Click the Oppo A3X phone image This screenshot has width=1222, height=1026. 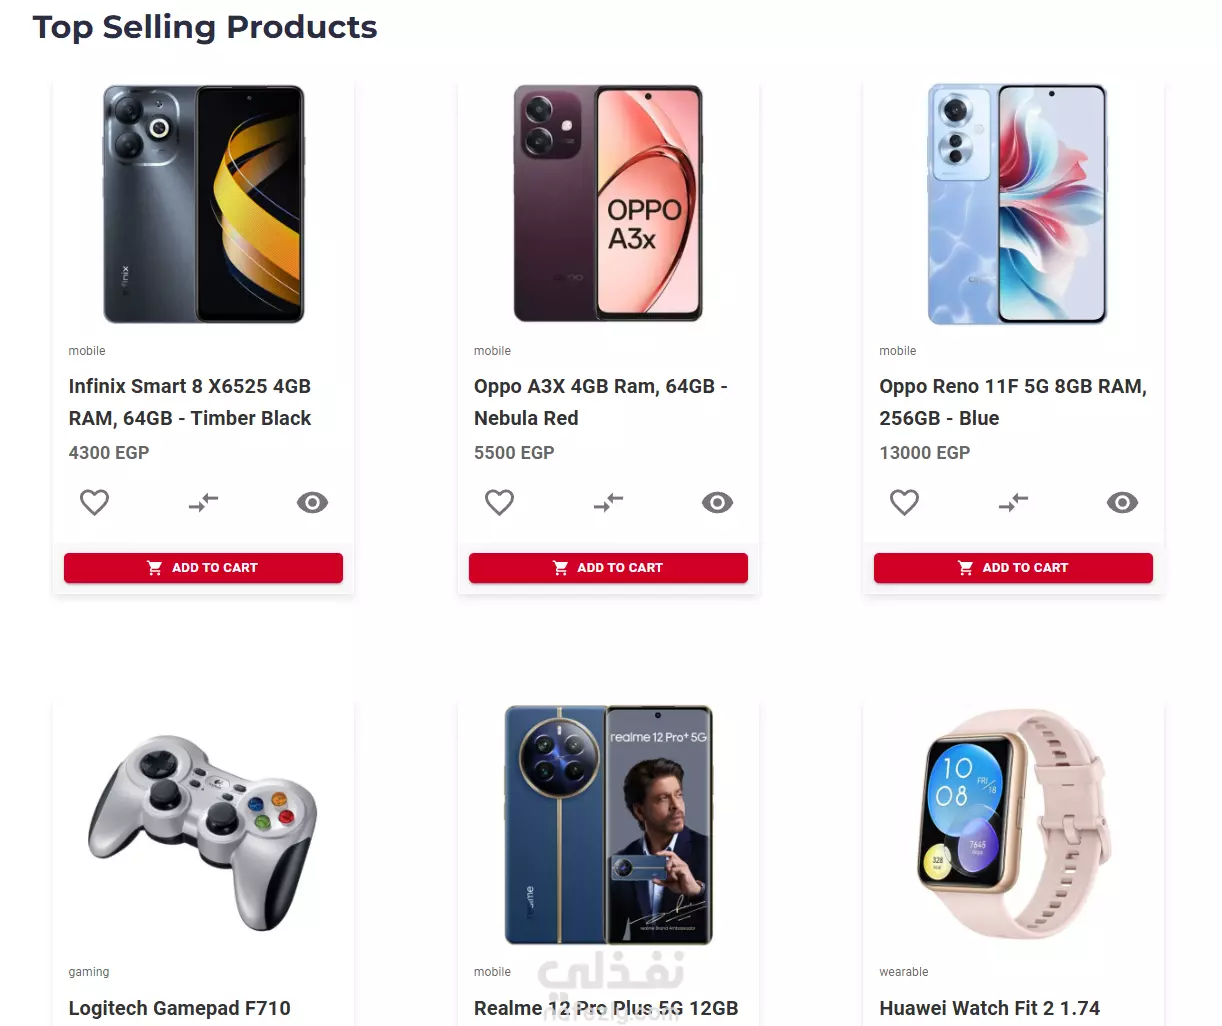pos(608,204)
